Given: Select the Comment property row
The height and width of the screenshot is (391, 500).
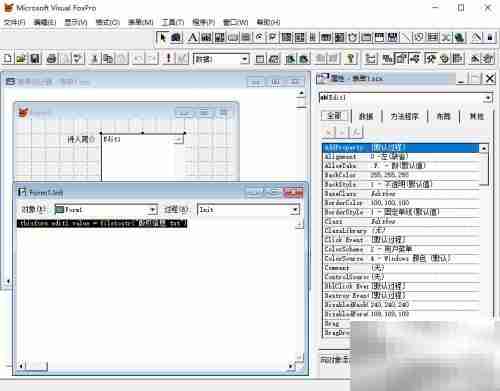Looking at the screenshot, I should click(x=401, y=268).
